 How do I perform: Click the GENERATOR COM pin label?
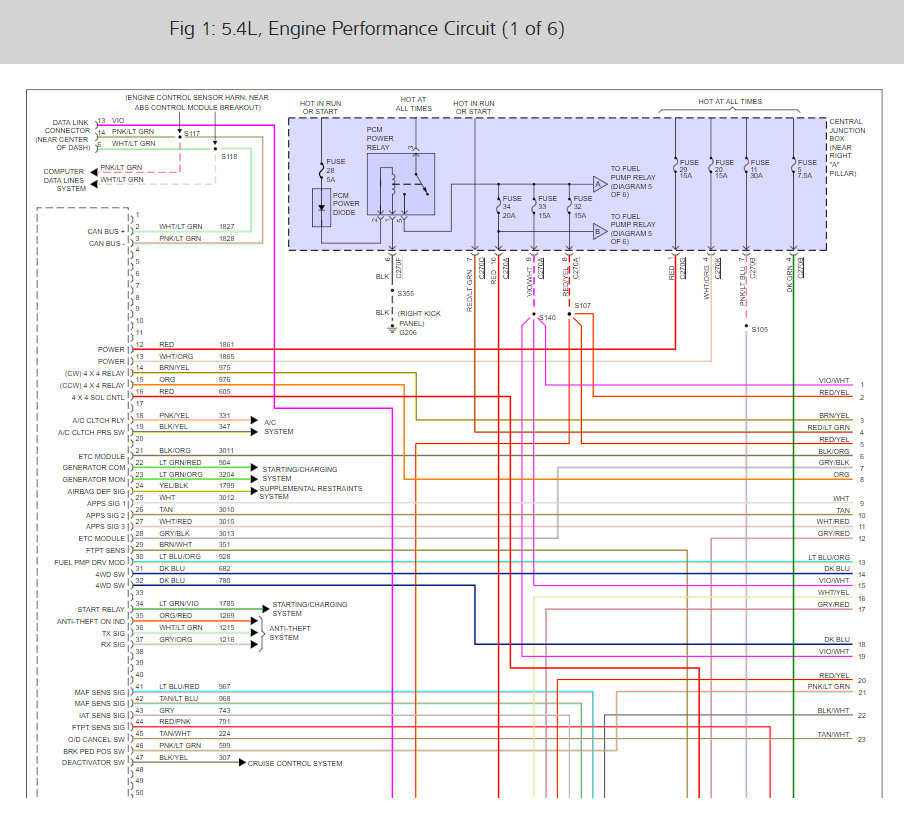pos(93,467)
